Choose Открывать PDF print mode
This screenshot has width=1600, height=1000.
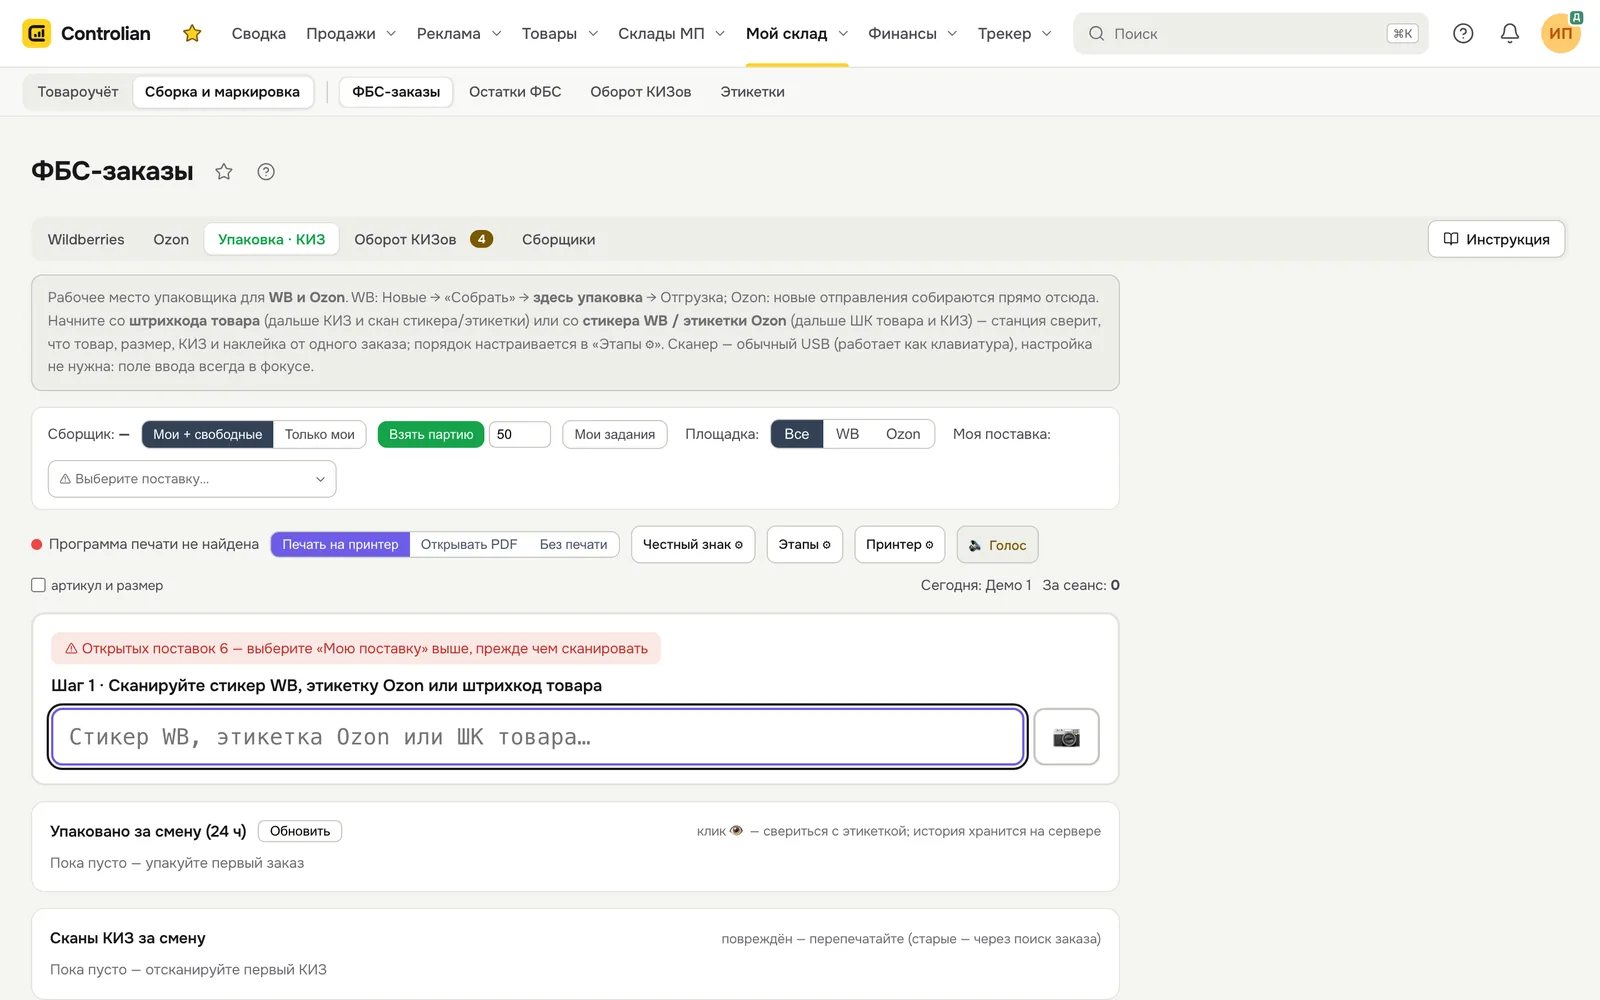coord(469,545)
